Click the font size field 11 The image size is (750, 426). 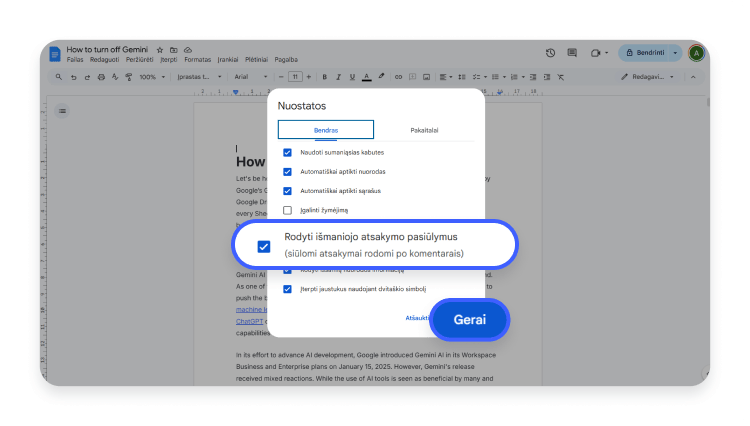tap(295, 77)
